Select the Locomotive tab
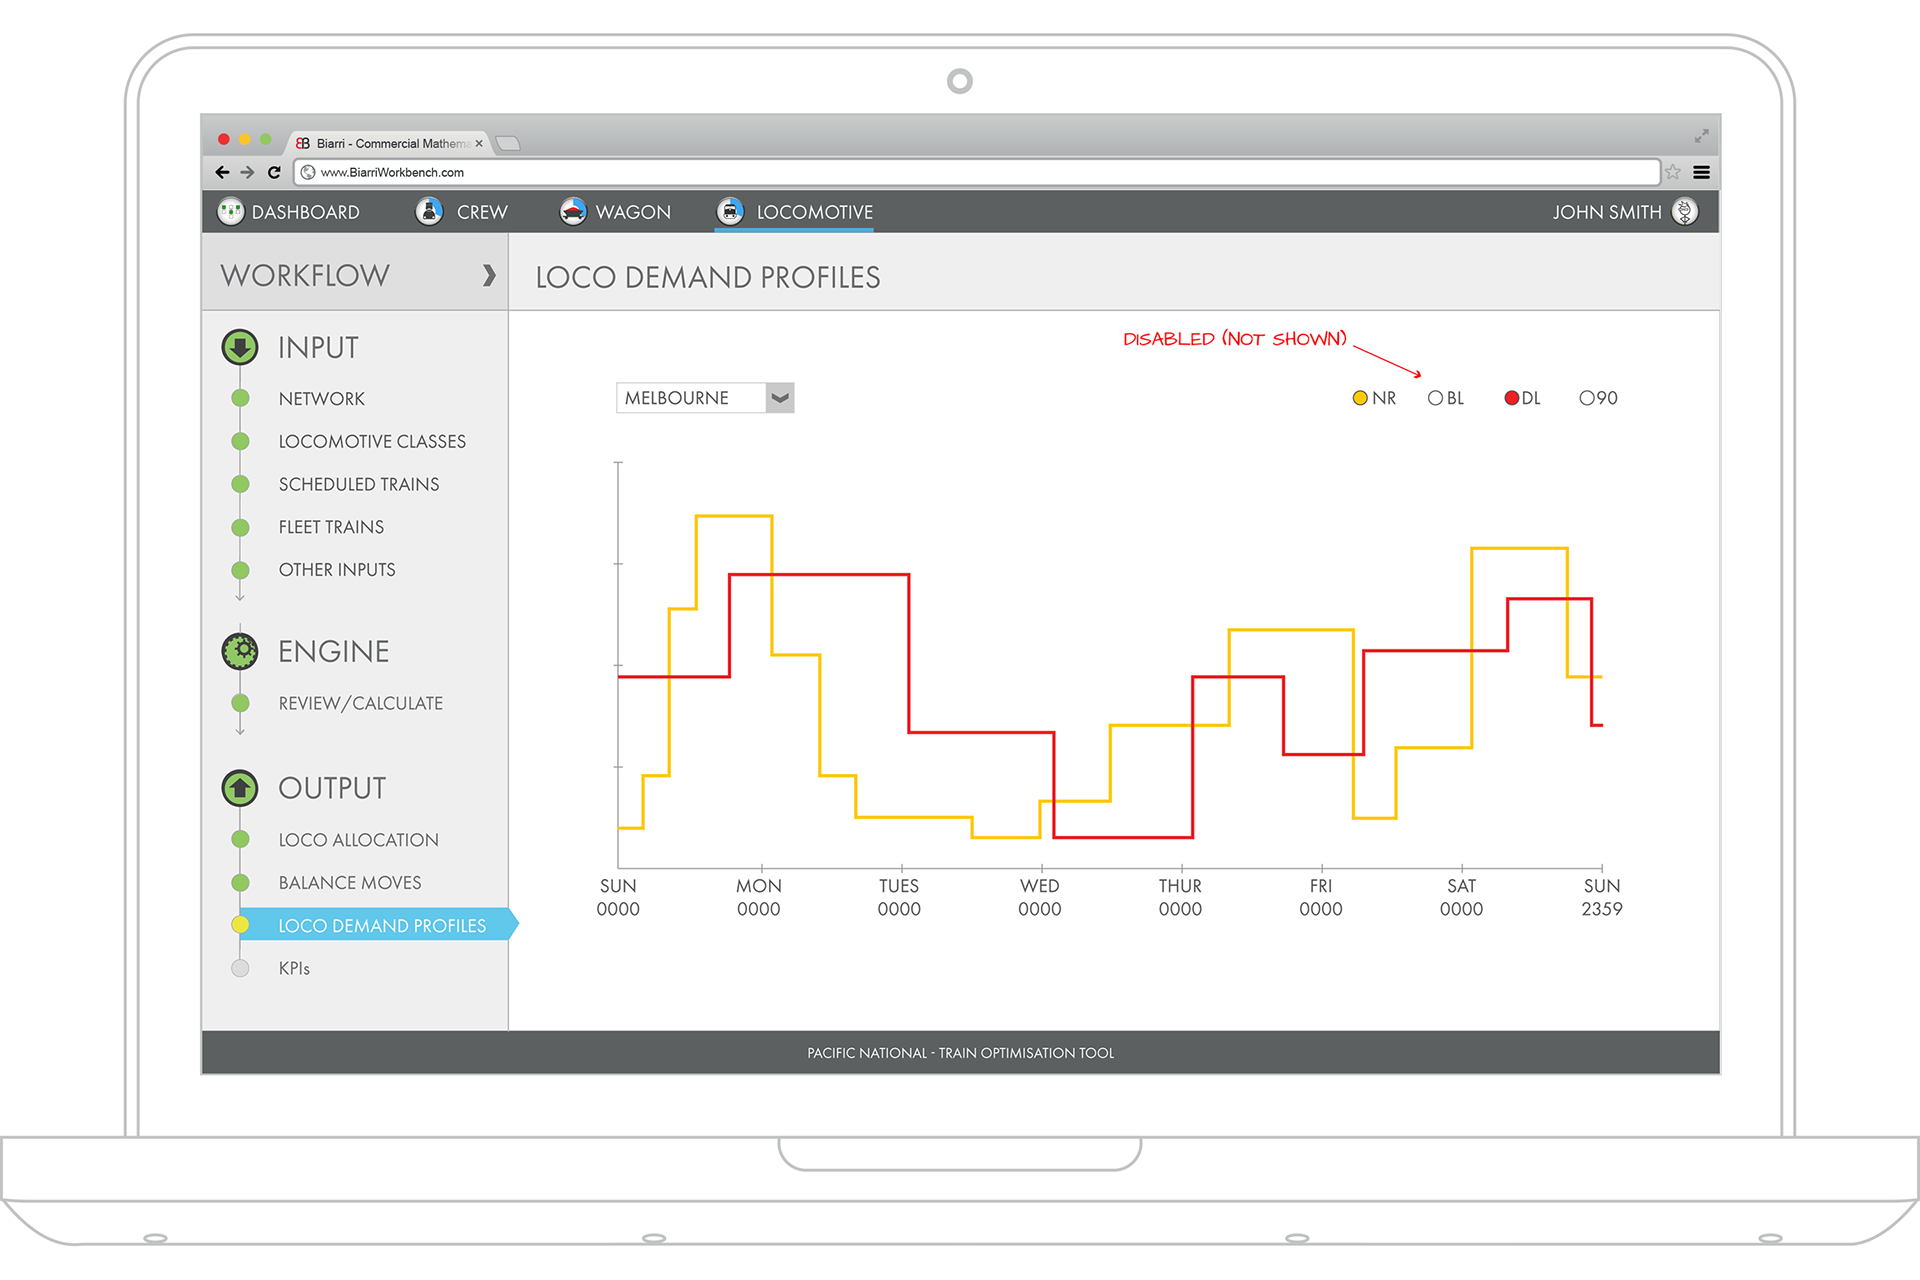 795,212
